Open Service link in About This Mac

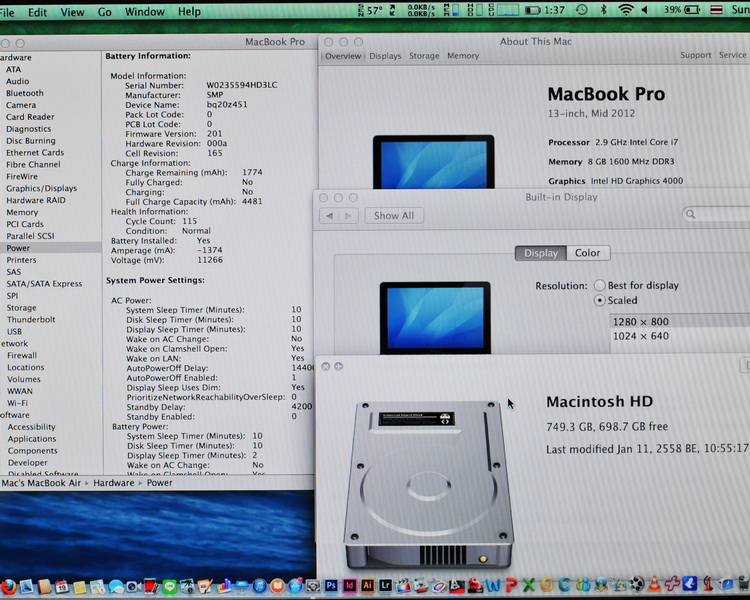pos(732,55)
